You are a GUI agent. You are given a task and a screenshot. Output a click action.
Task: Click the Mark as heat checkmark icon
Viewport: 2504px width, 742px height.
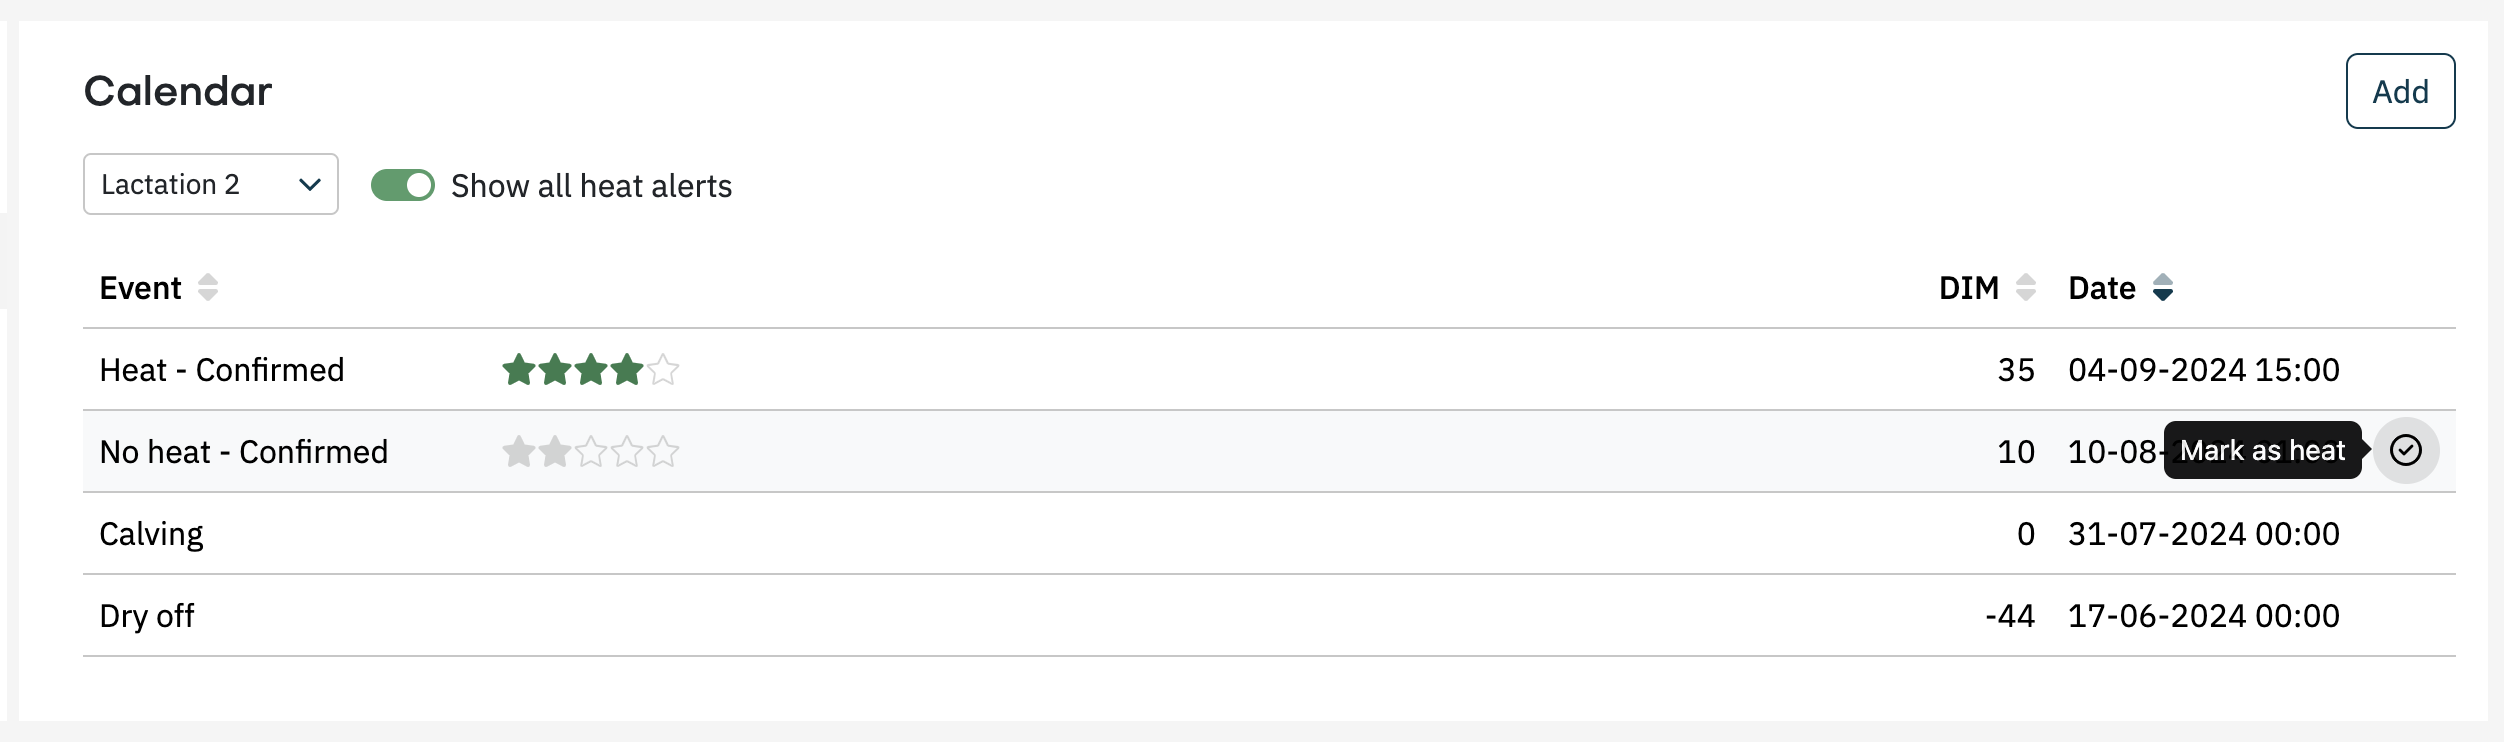(2405, 451)
